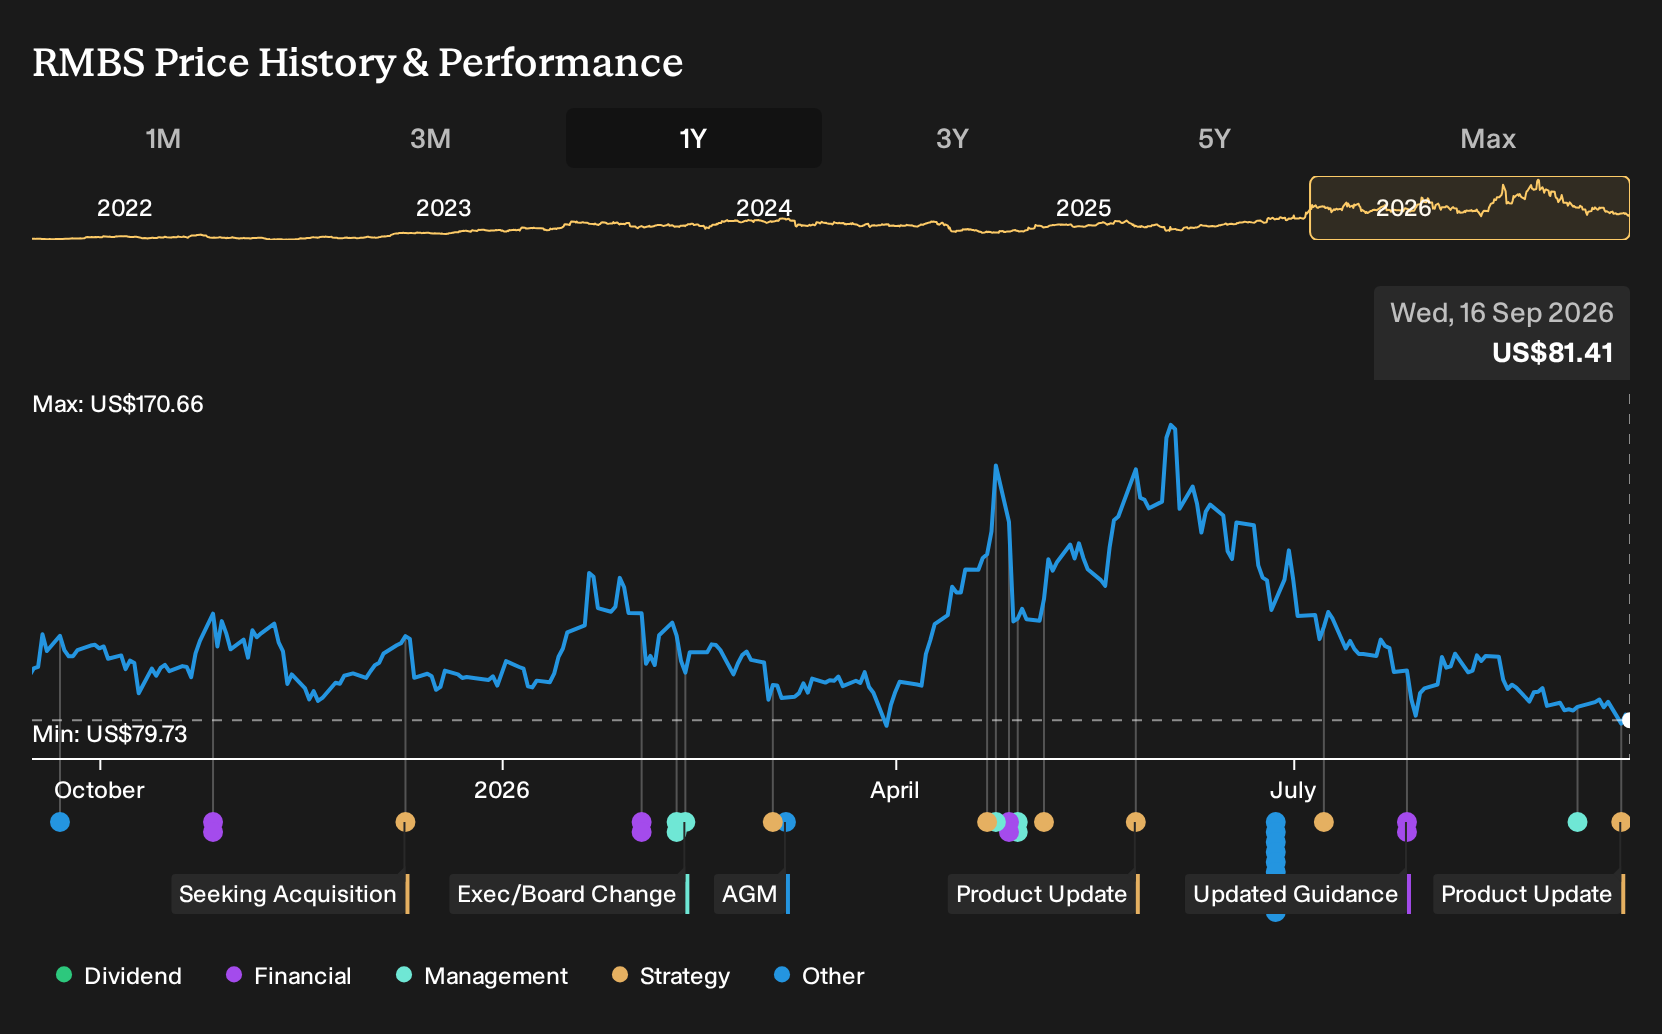The width and height of the screenshot is (1662, 1034).
Task: Click orange dot above first Product Update label
Action: [x=1136, y=822]
